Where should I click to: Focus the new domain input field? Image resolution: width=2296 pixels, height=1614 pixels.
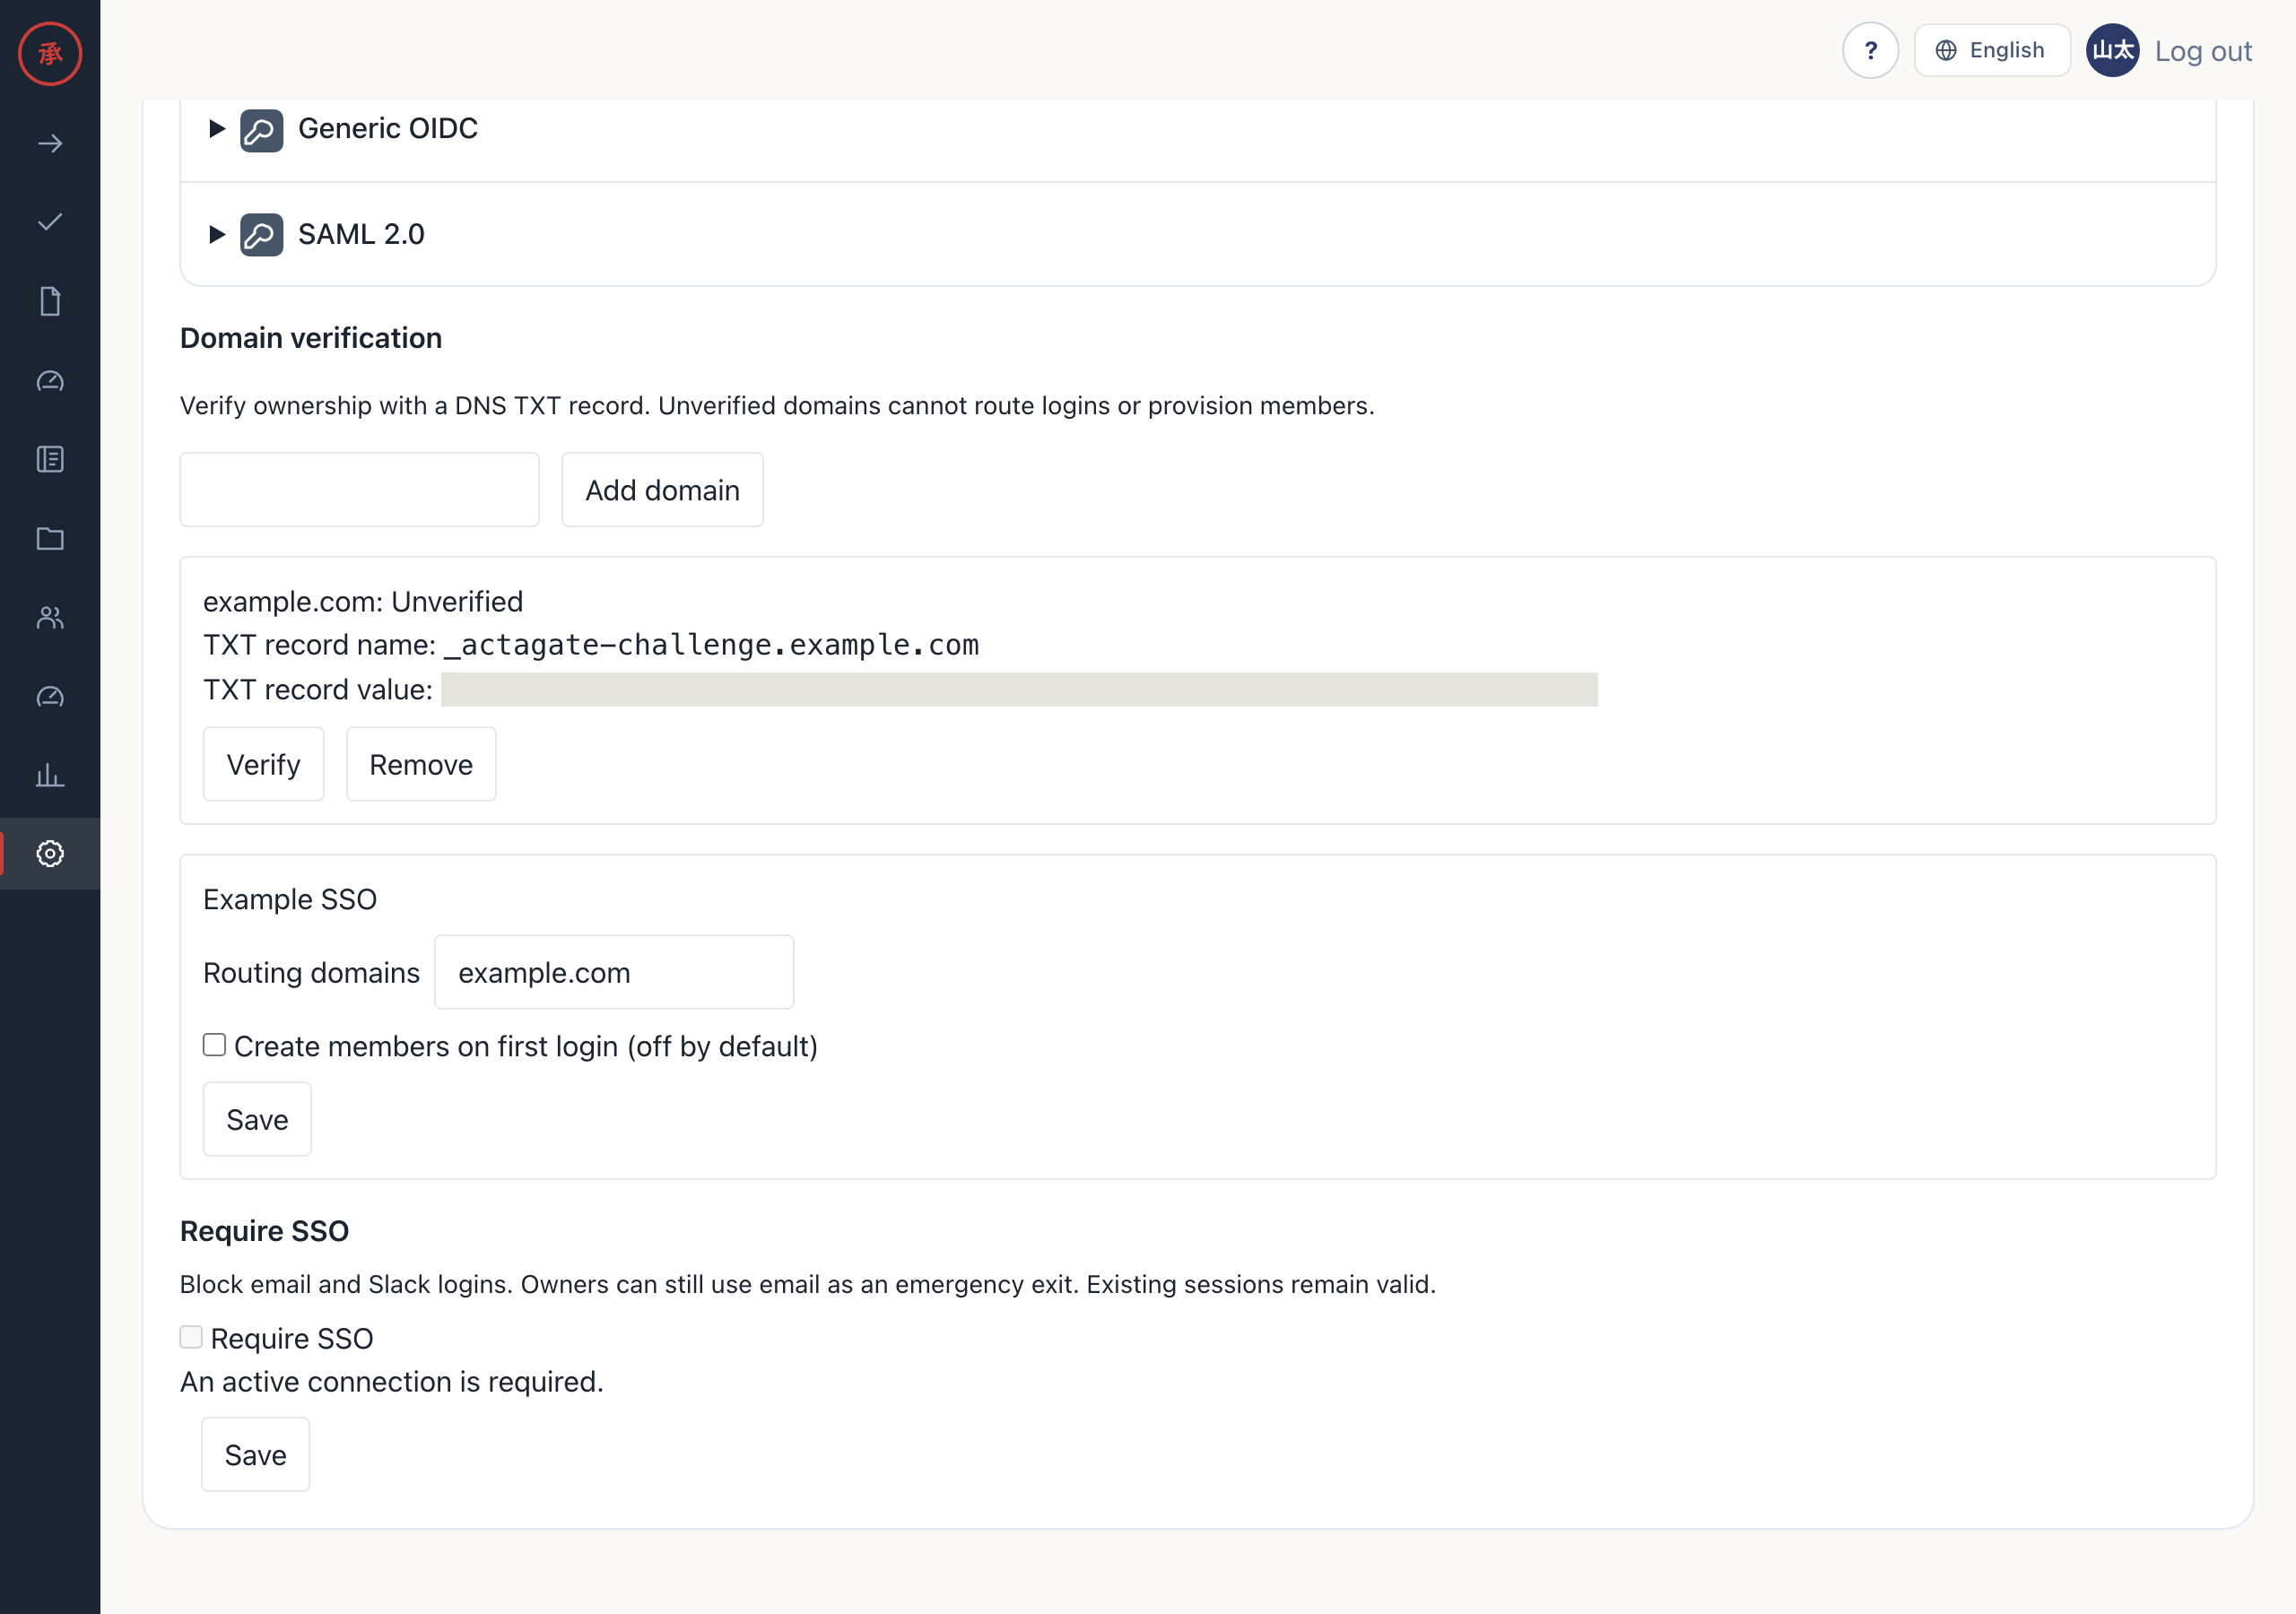tap(359, 490)
